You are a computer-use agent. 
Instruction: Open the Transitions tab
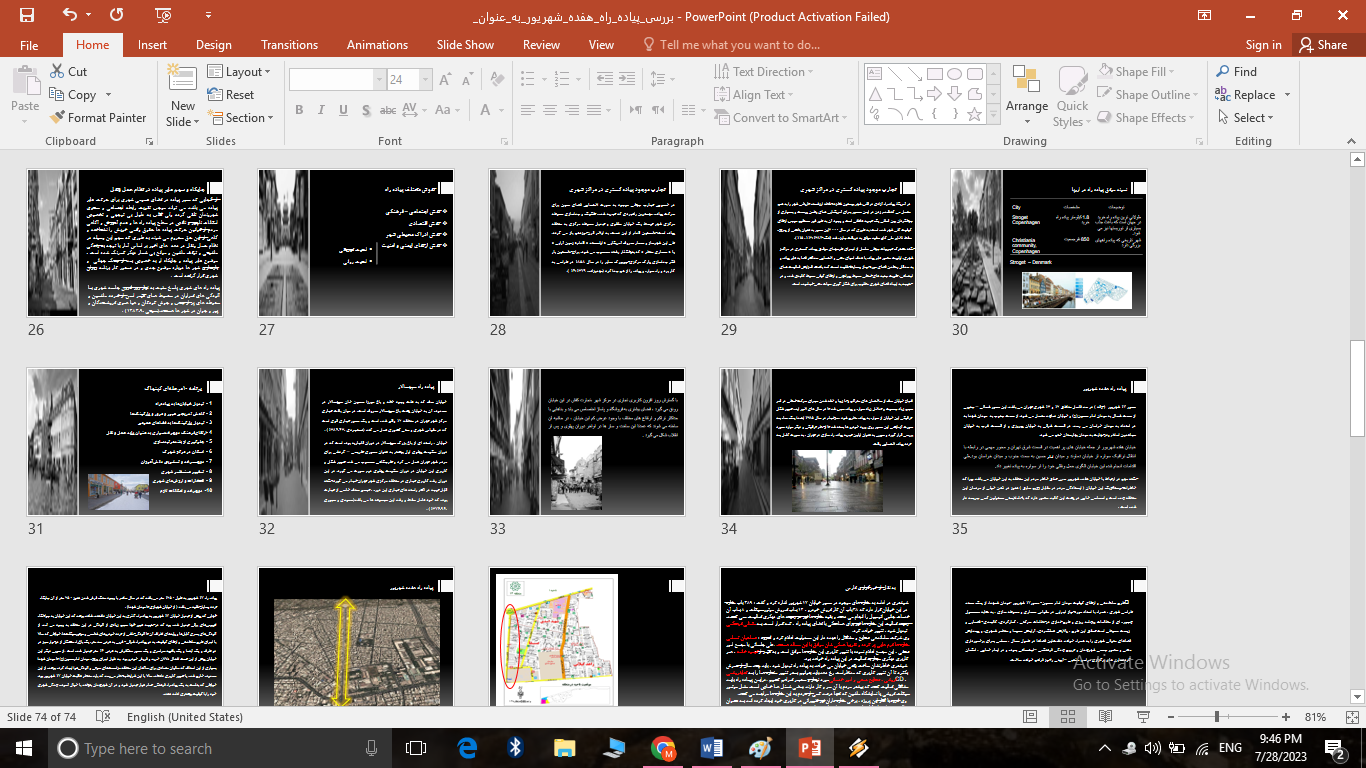(x=289, y=45)
